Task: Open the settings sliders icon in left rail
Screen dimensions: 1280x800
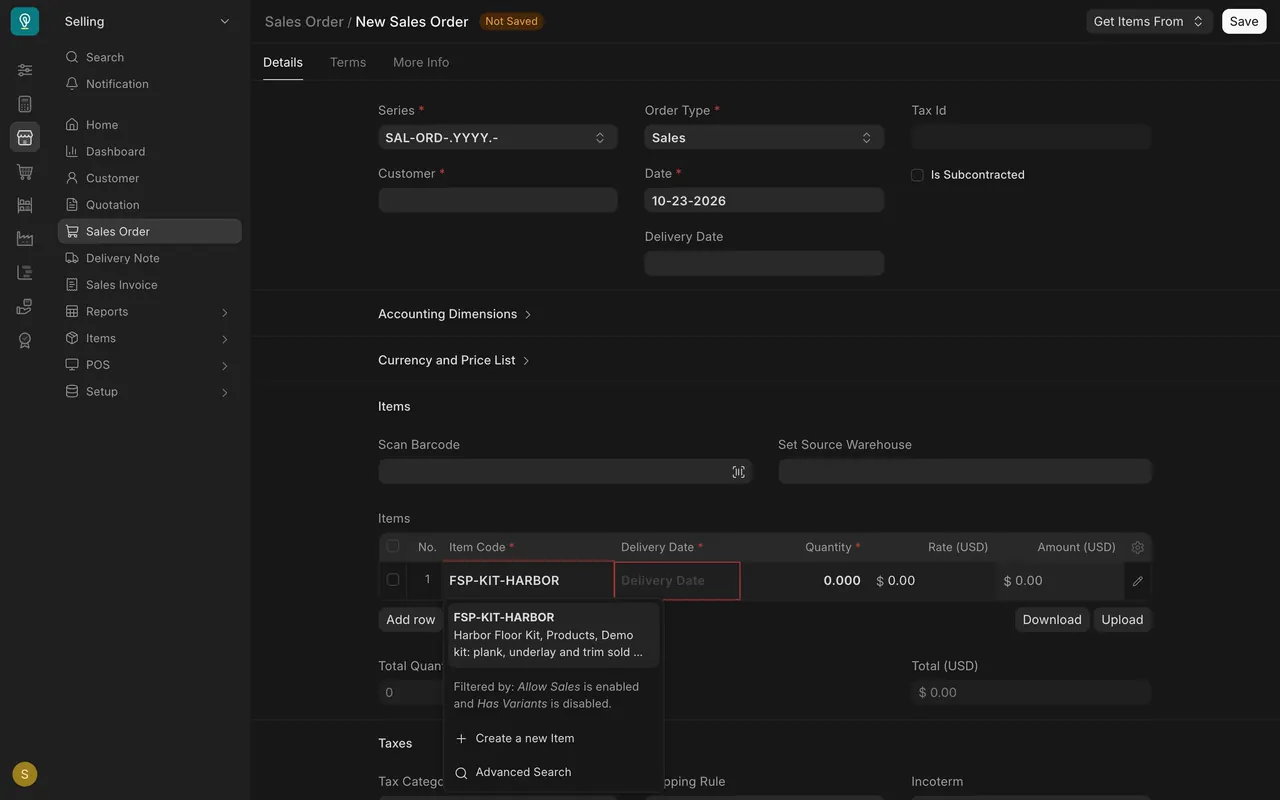Action: (25, 70)
